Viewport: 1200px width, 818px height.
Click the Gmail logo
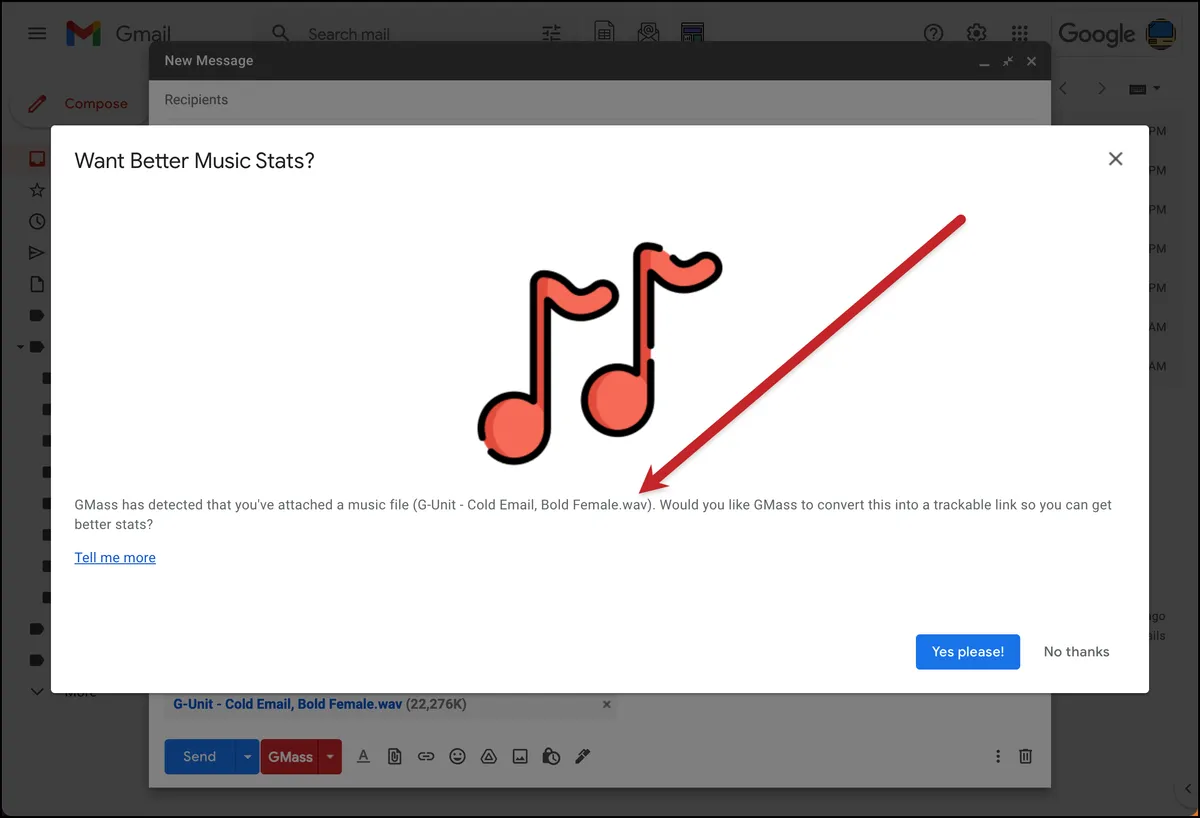pyautogui.click(x=118, y=33)
